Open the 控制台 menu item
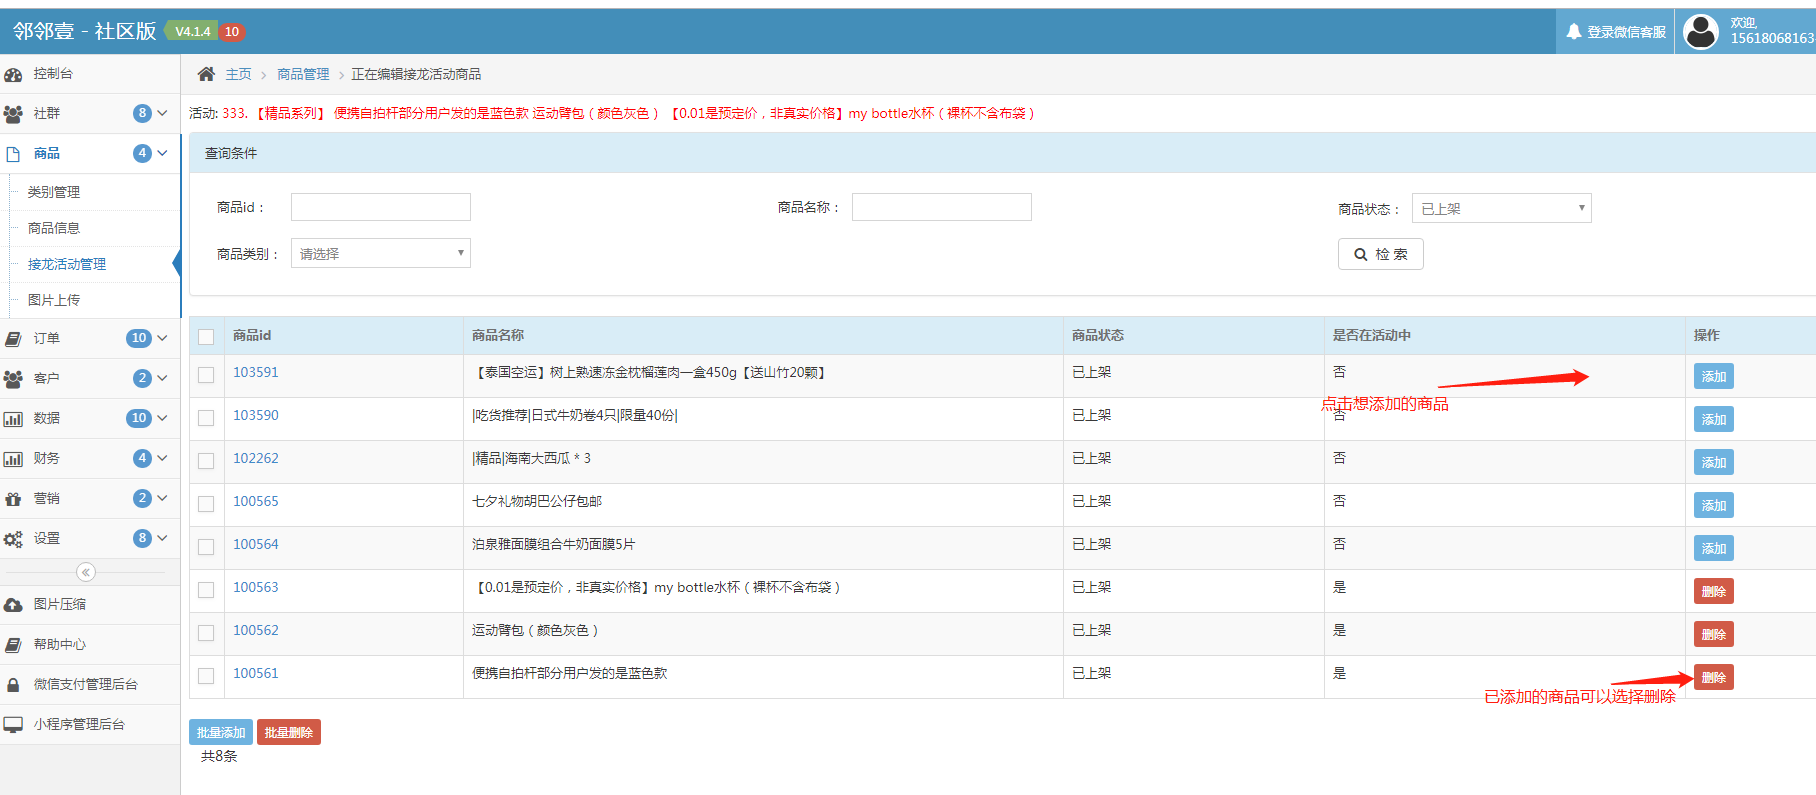This screenshot has width=1816, height=795. [90, 74]
